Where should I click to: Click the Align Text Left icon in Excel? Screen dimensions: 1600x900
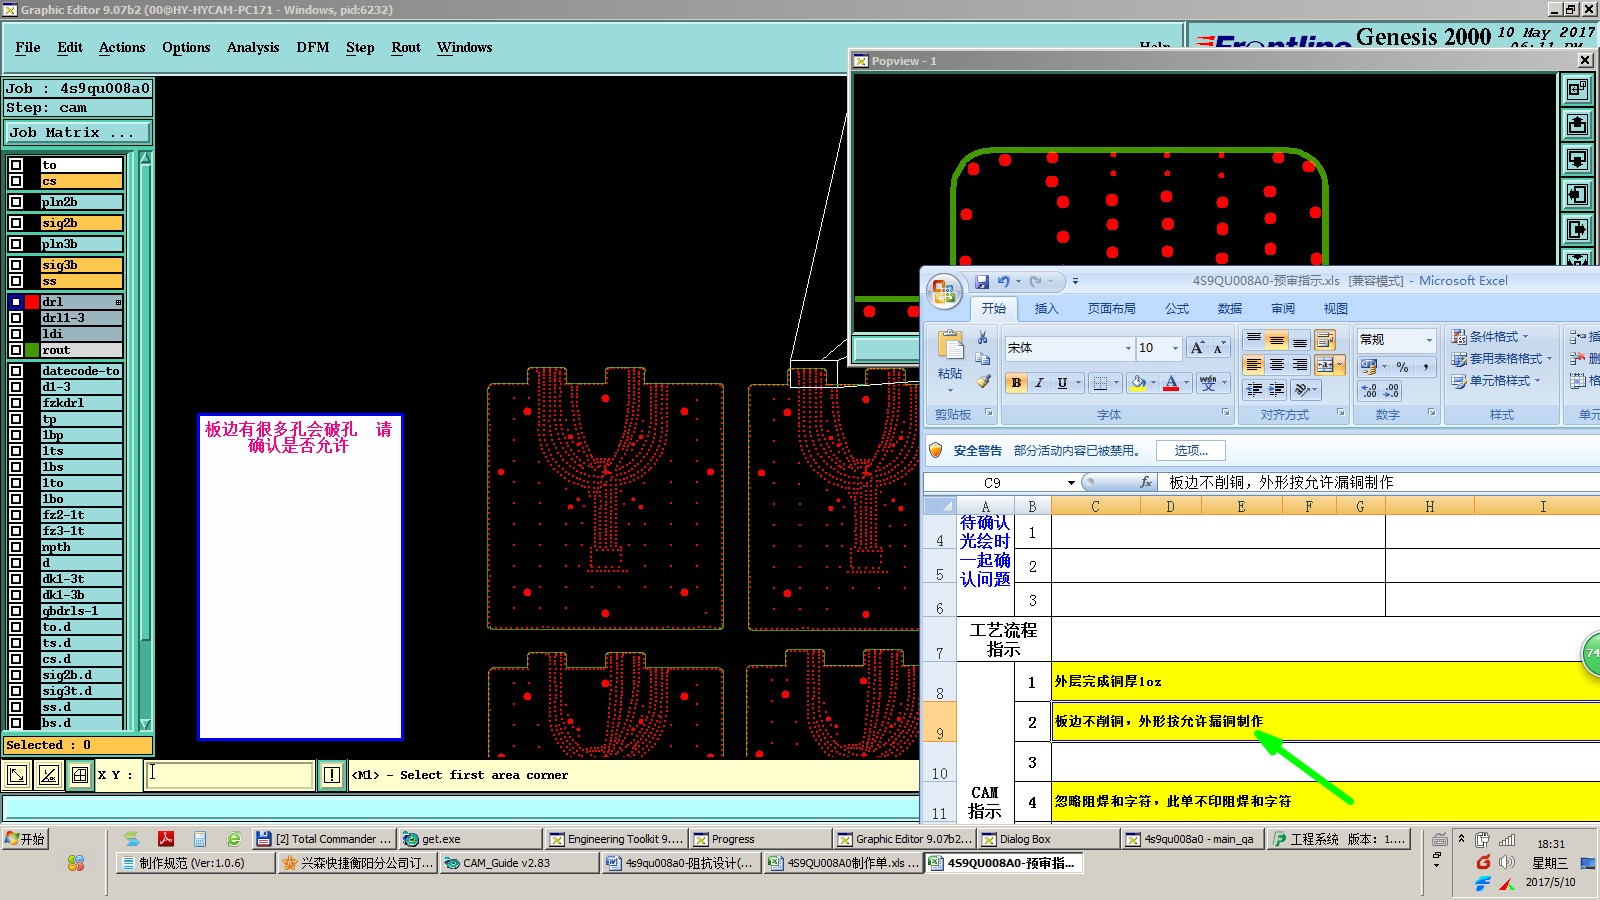coord(1254,365)
